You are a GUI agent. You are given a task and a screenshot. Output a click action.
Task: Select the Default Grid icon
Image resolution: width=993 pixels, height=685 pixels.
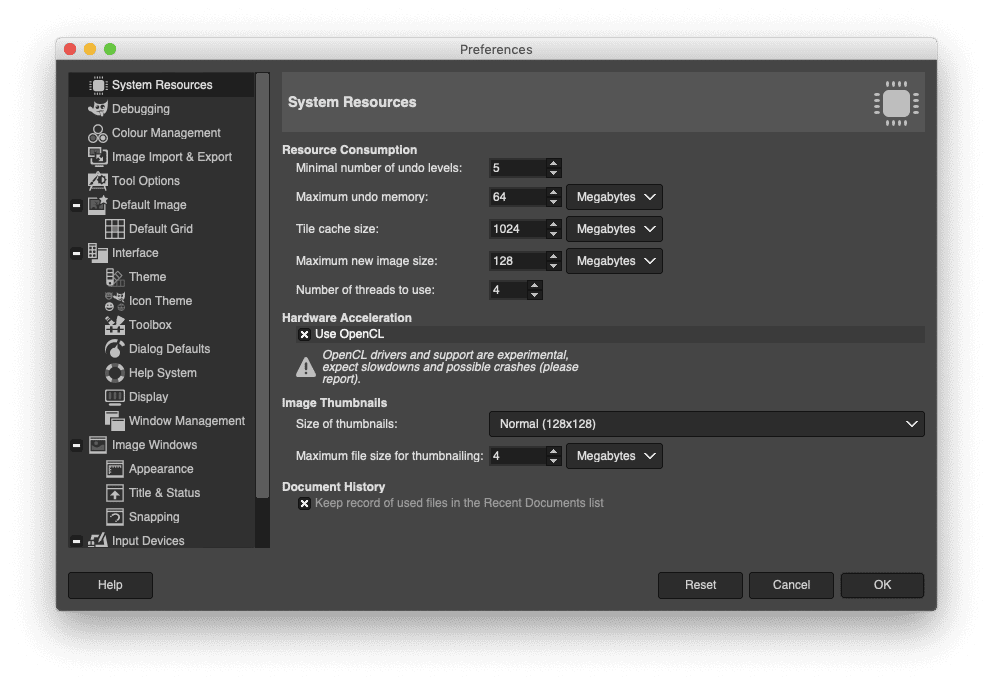pyautogui.click(x=115, y=229)
